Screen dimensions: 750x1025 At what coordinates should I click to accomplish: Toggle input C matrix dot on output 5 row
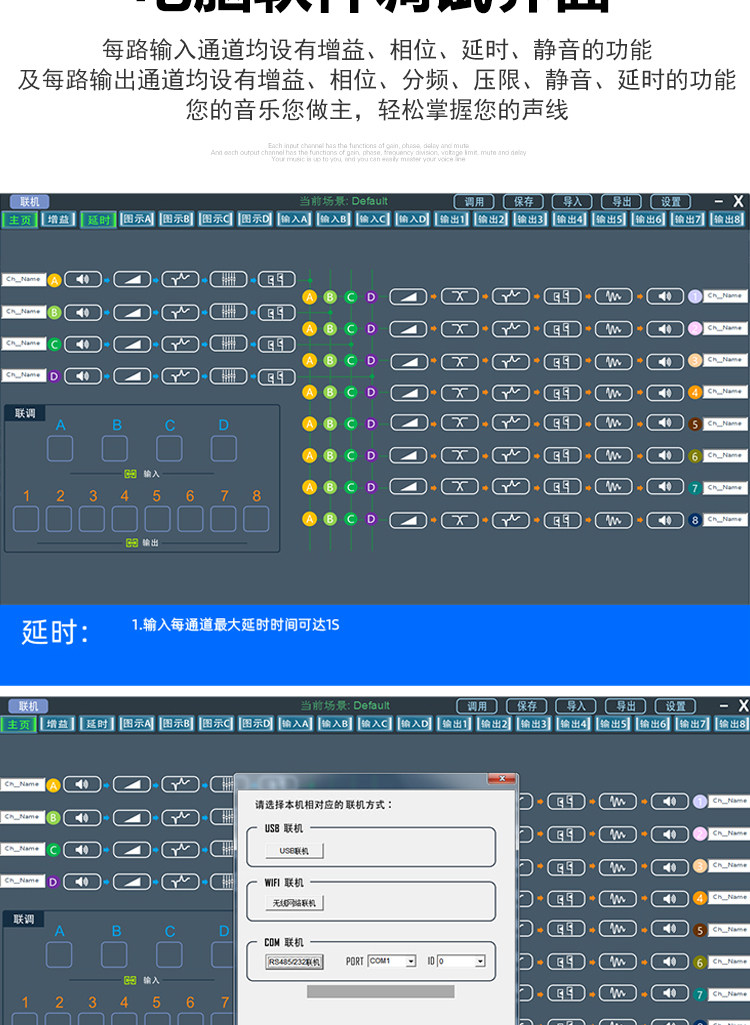pyautogui.click(x=350, y=424)
